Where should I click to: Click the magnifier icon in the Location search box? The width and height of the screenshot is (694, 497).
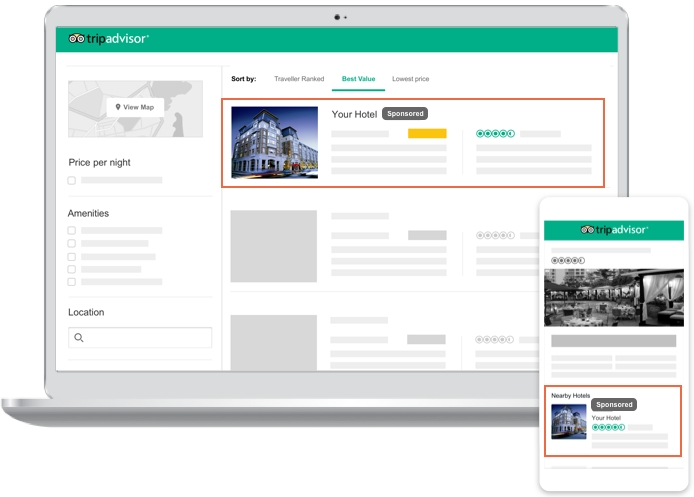click(79, 338)
